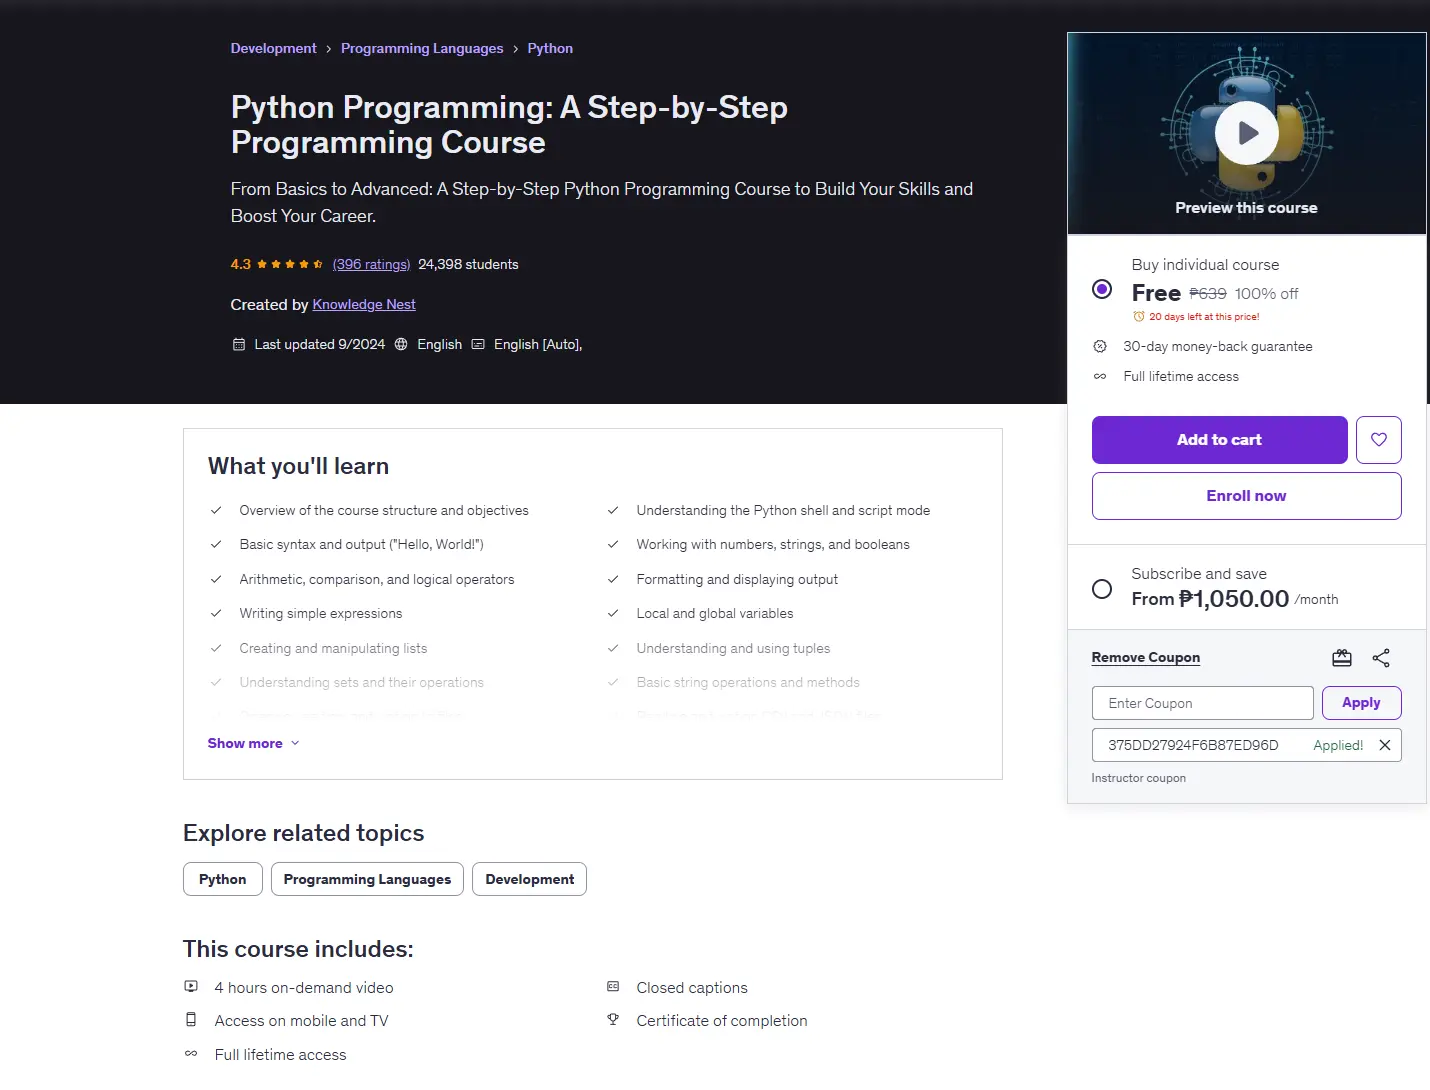This screenshot has height=1090, width=1430.
Task: Open the Python breadcrumb link
Action: (x=550, y=49)
